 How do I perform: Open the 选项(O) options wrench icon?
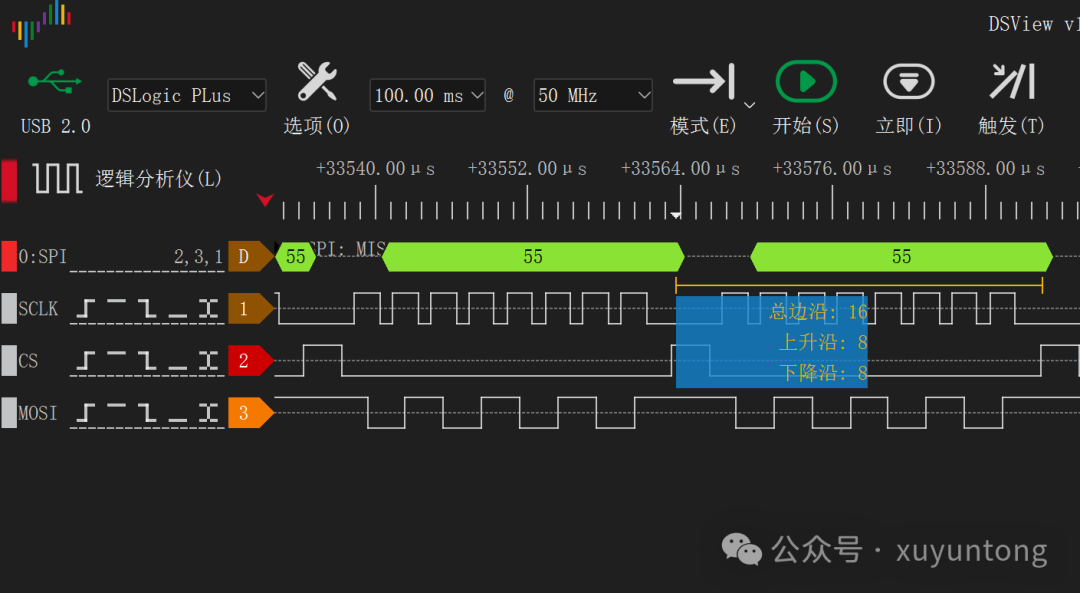(317, 81)
